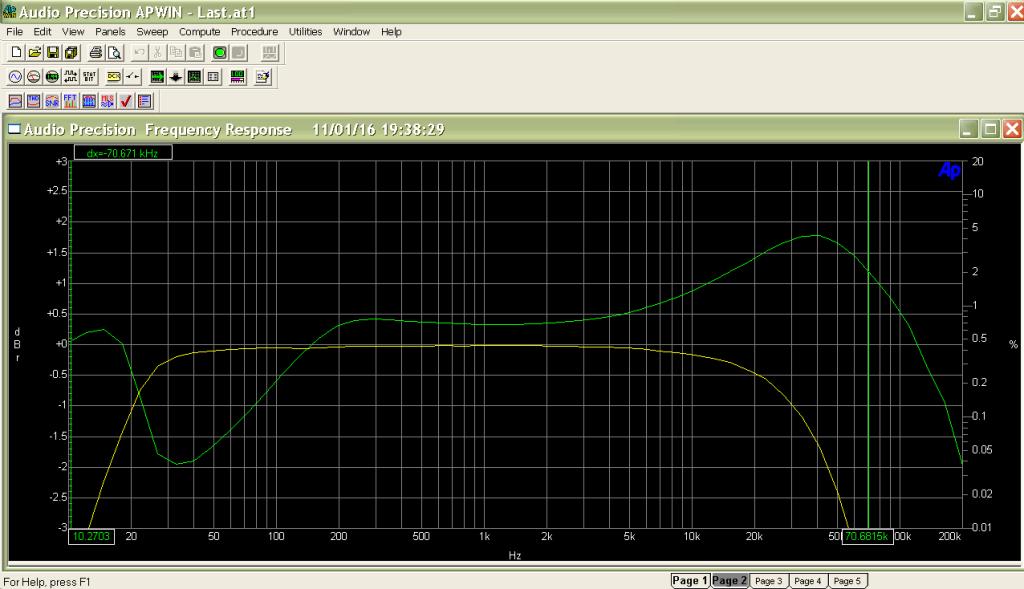Close the Frequency Response graph window
The image size is (1024, 589).
pos(1012,129)
